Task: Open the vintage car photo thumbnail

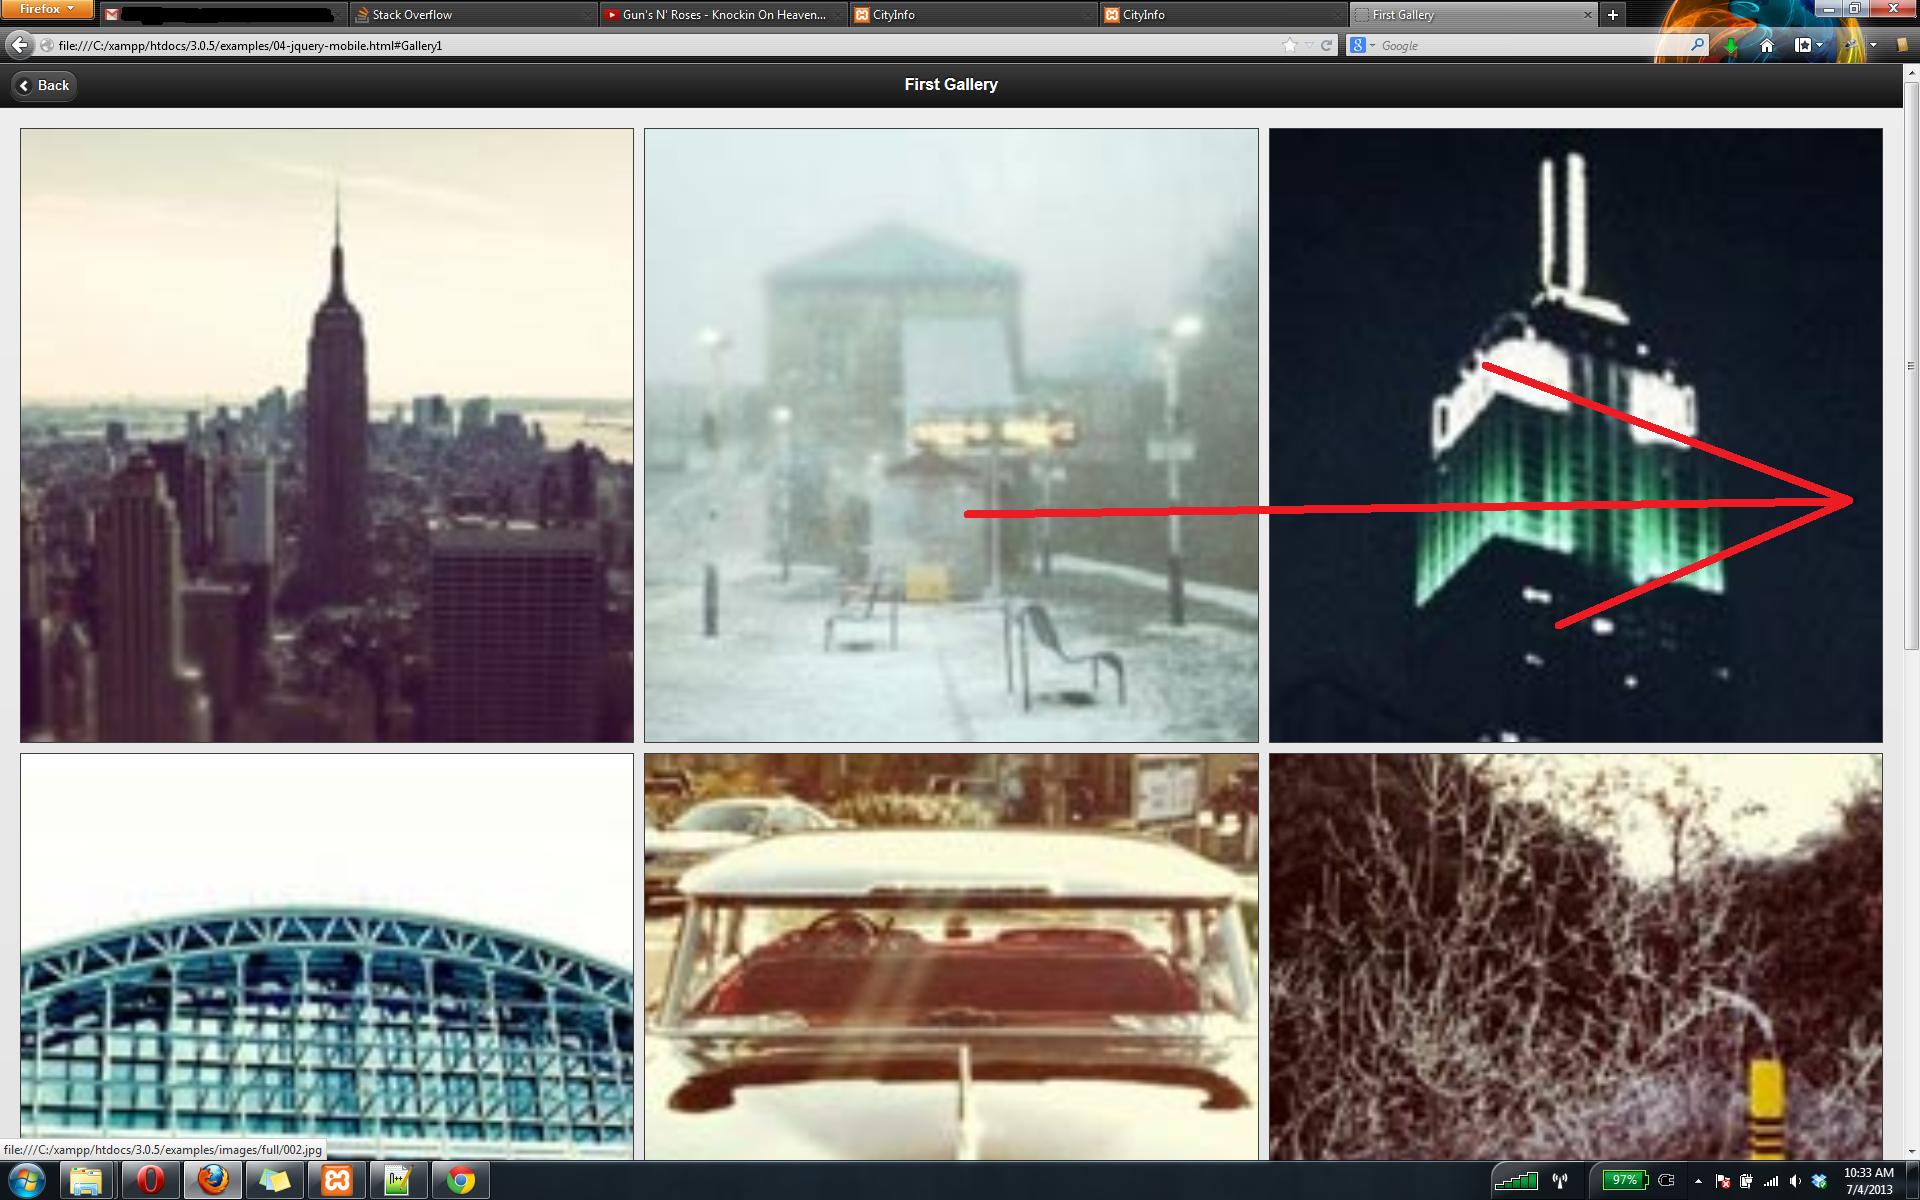Action: coord(950,955)
